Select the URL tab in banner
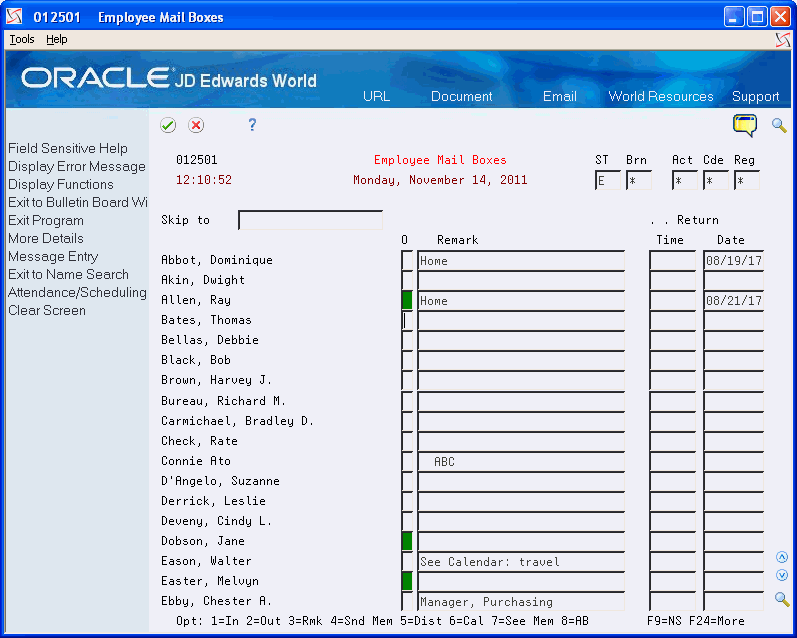 (376, 96)
